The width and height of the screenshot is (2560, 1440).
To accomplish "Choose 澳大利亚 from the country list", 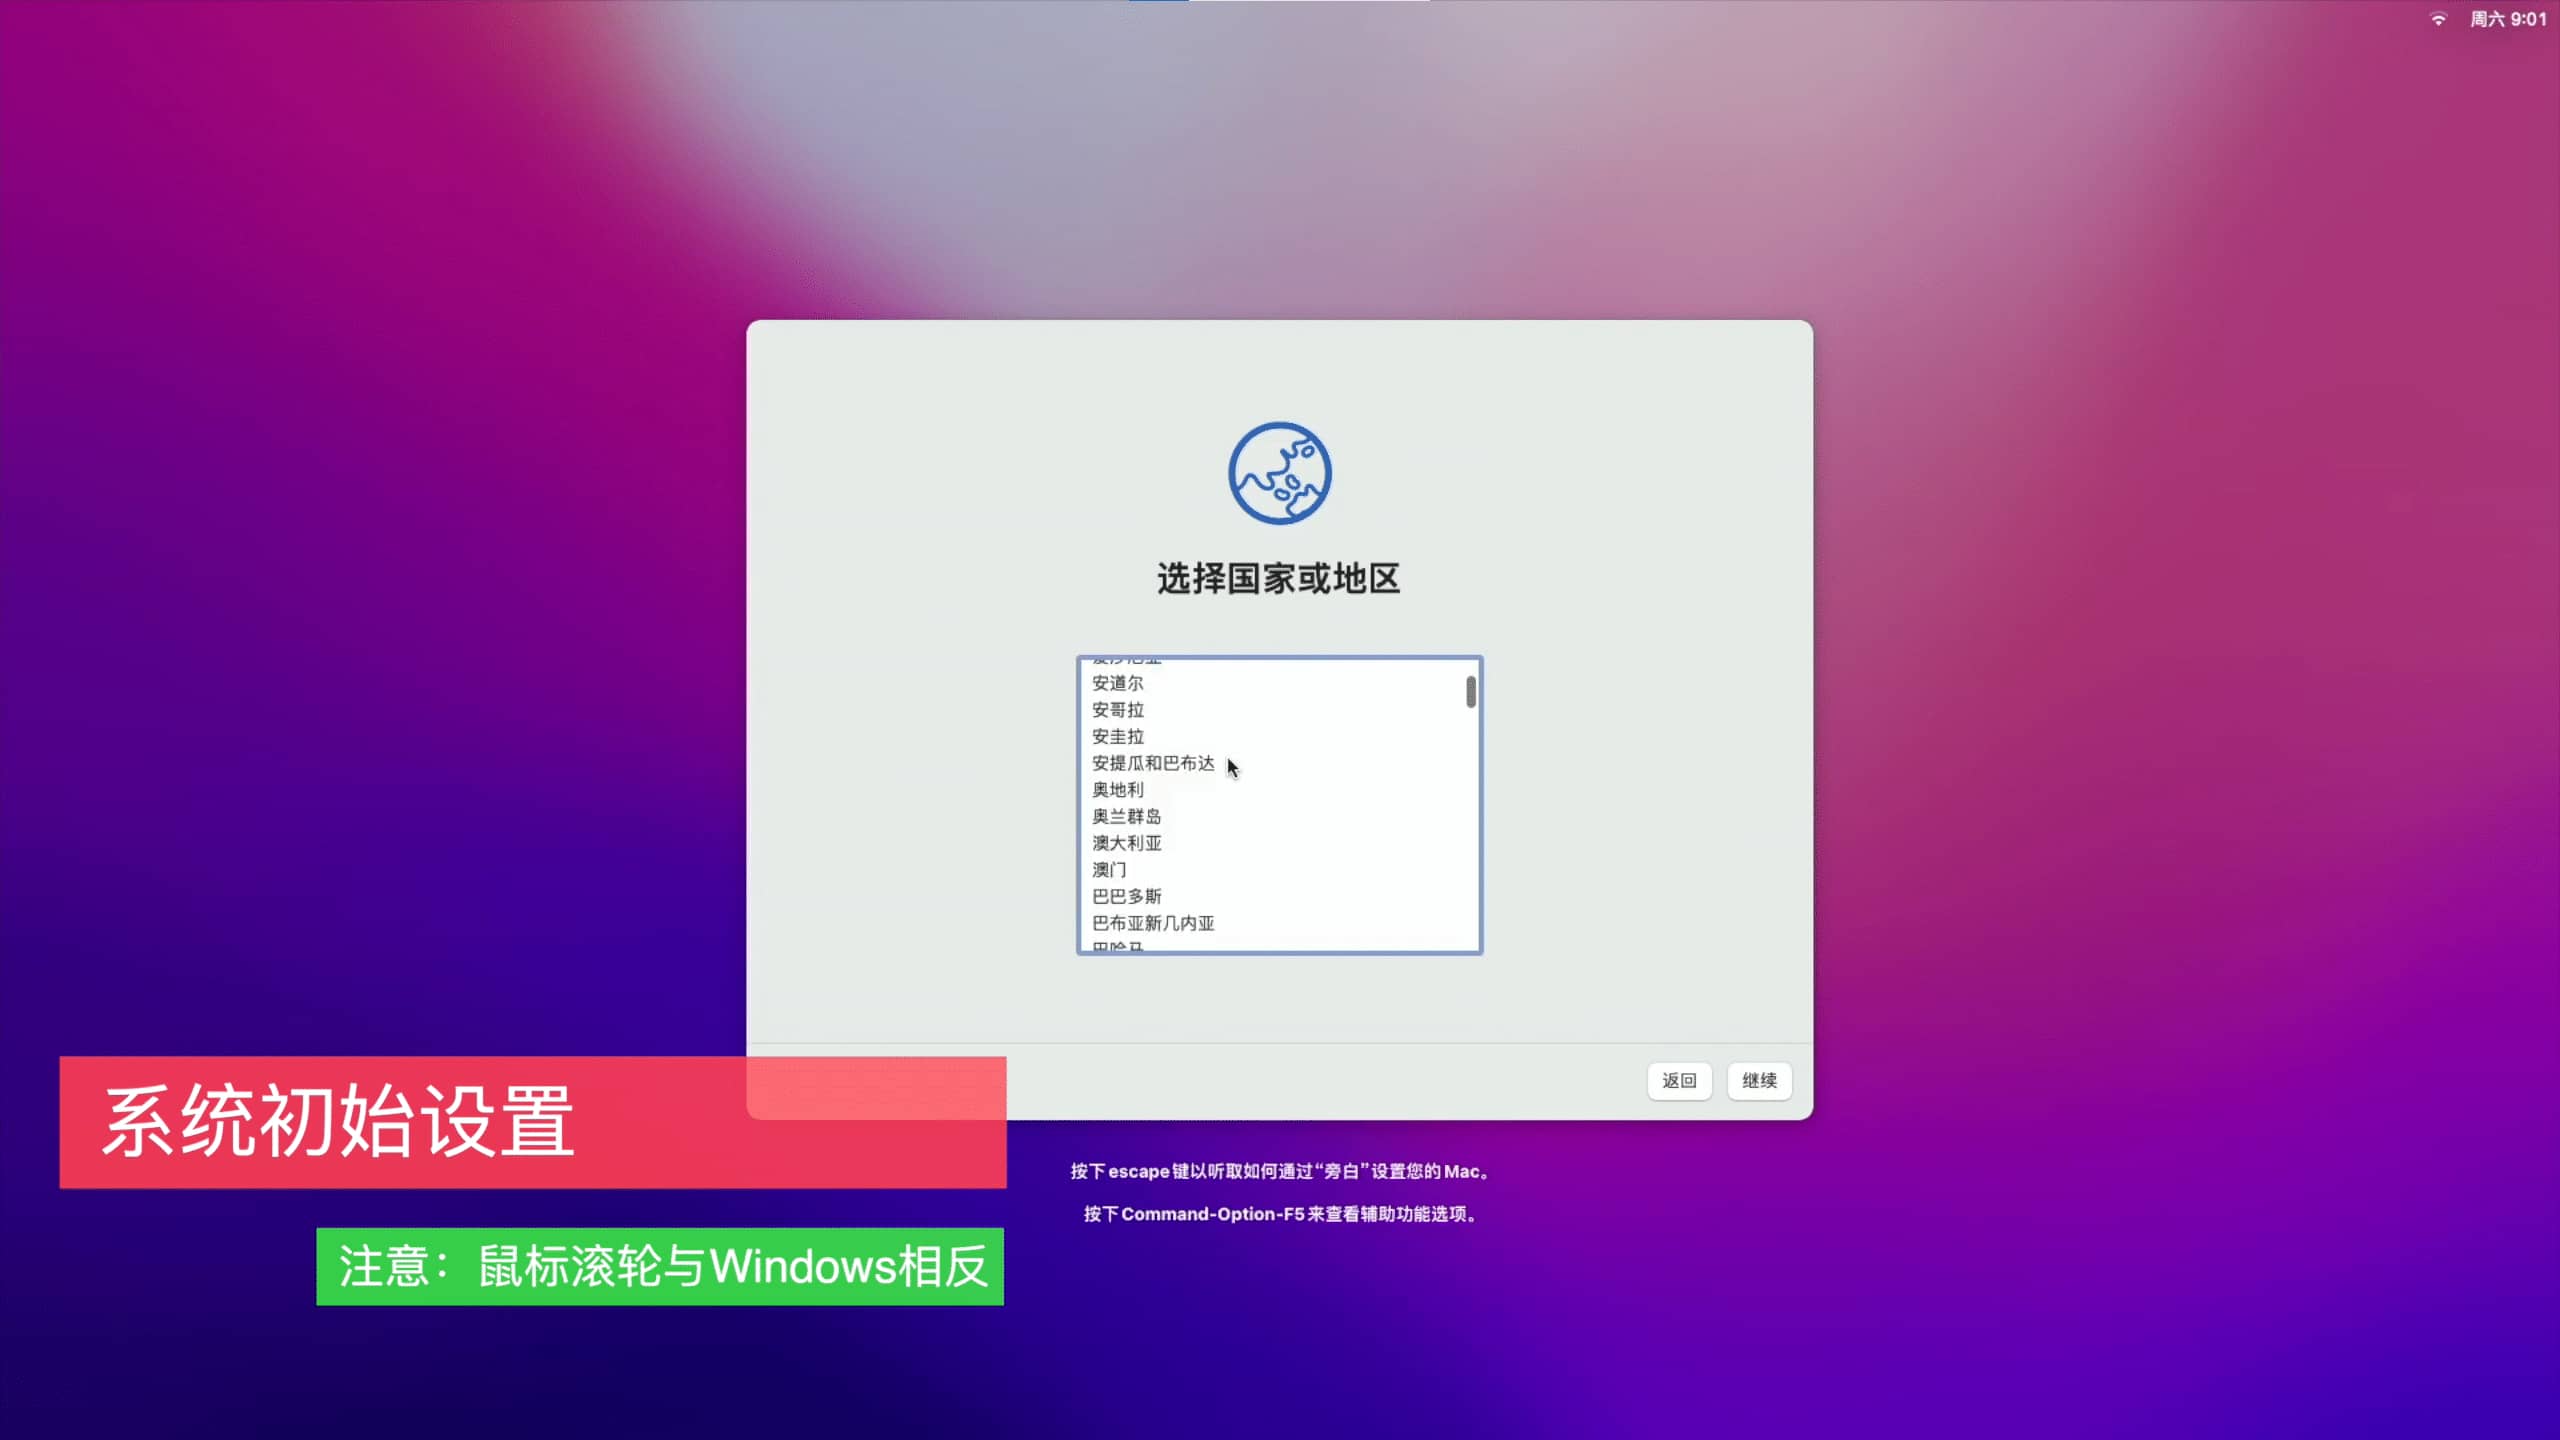I will pyautogui.click(x=1126, y=843).
